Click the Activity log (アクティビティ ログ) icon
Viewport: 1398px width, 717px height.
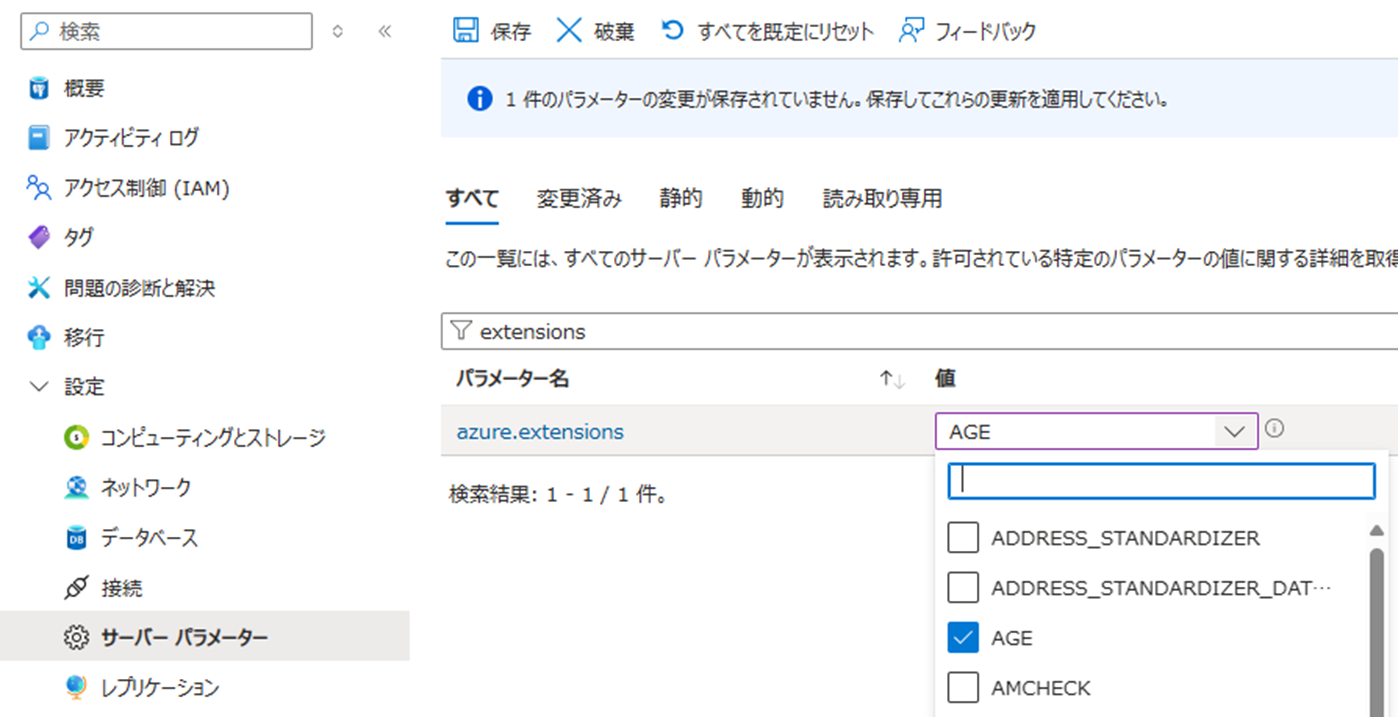(39, 137)
